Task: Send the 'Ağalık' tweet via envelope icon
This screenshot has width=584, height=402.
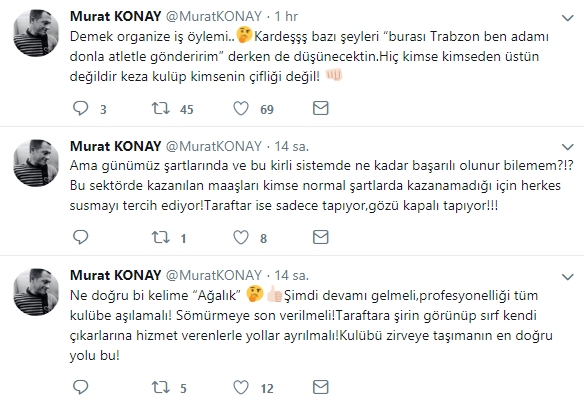Action: 320,387
